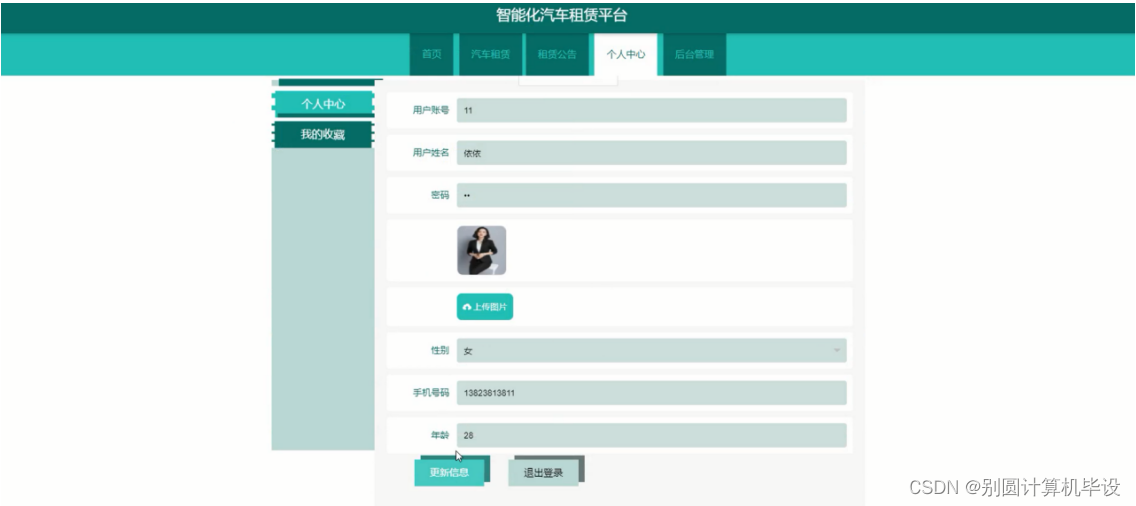
Task: Click the 更新信息 button
Action: 449,473
